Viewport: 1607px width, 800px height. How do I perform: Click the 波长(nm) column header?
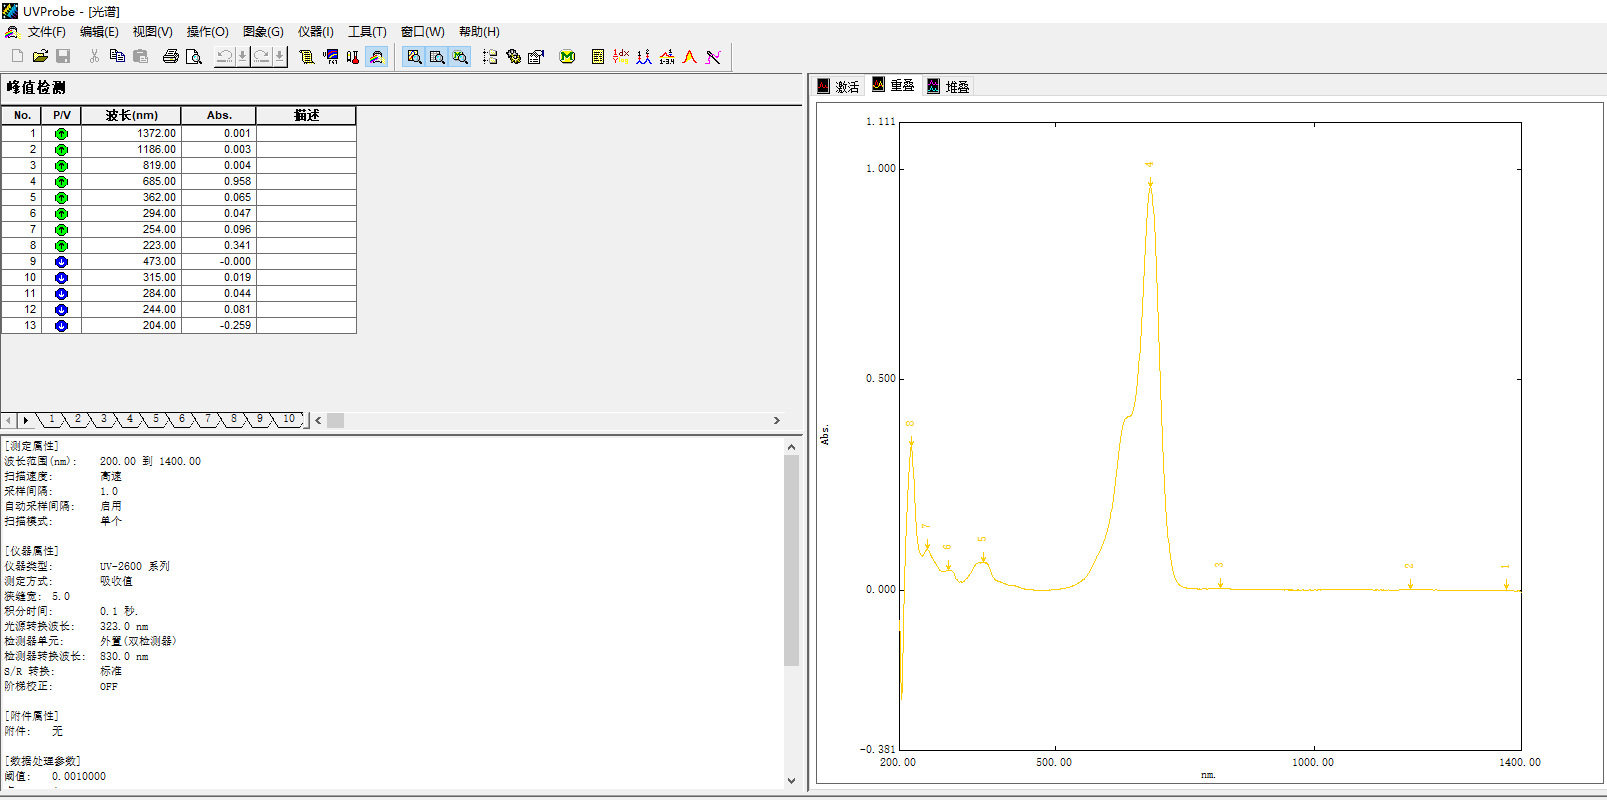click(x=131, y=115)
